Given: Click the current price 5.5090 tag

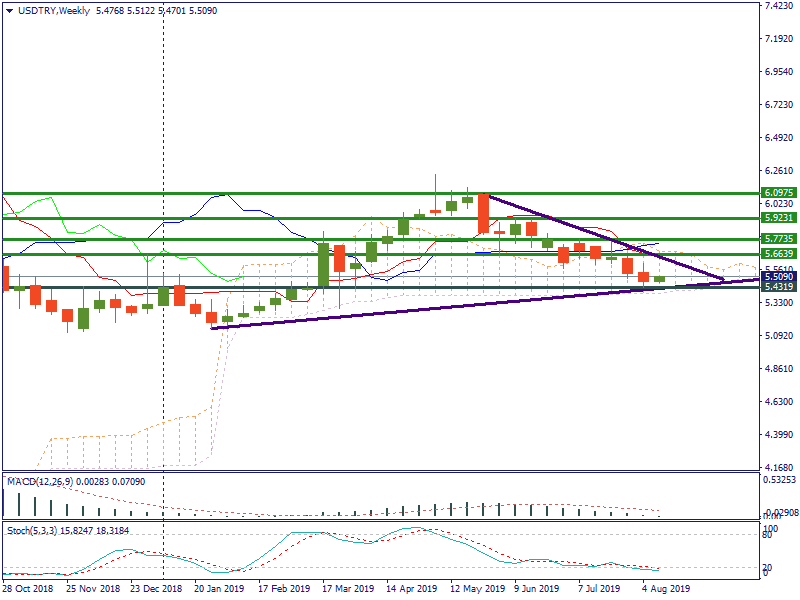Looking at the screenshot, I should coord(778,276).
